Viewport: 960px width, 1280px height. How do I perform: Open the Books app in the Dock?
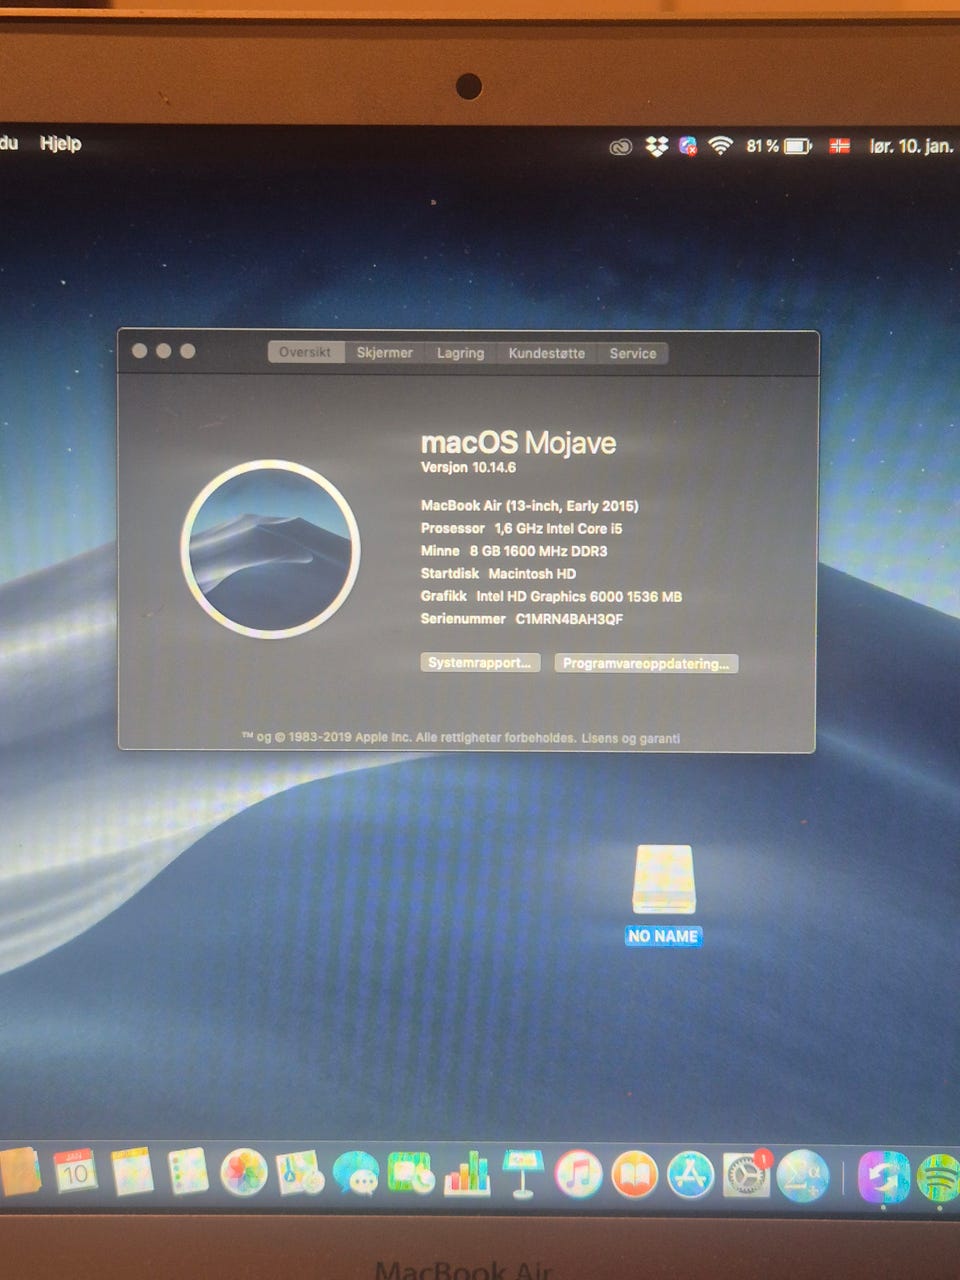tap(634, 1175)
